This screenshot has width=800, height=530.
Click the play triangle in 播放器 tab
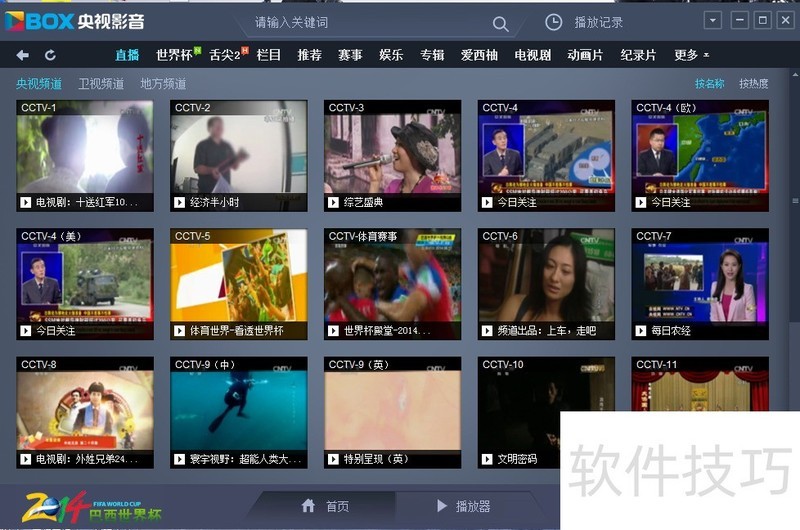pyautogui.click(x=442, y=506)
